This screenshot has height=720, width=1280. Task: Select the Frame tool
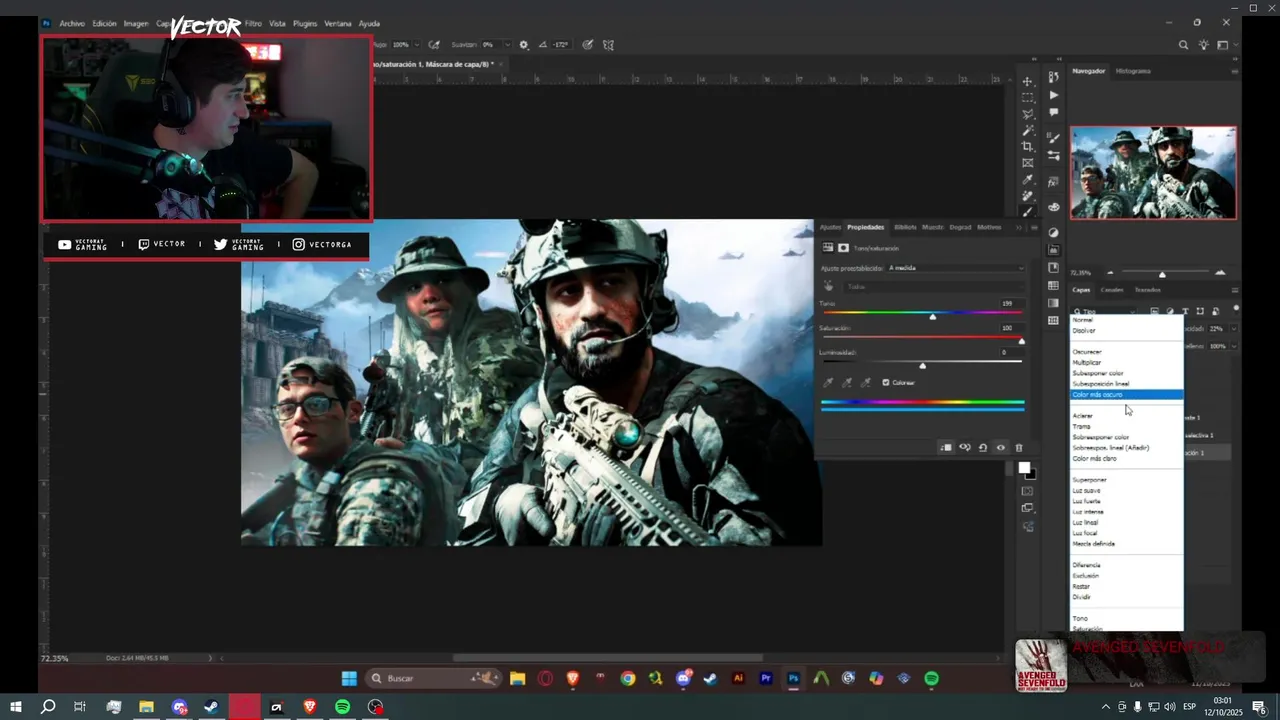[x=1027, y=163]
